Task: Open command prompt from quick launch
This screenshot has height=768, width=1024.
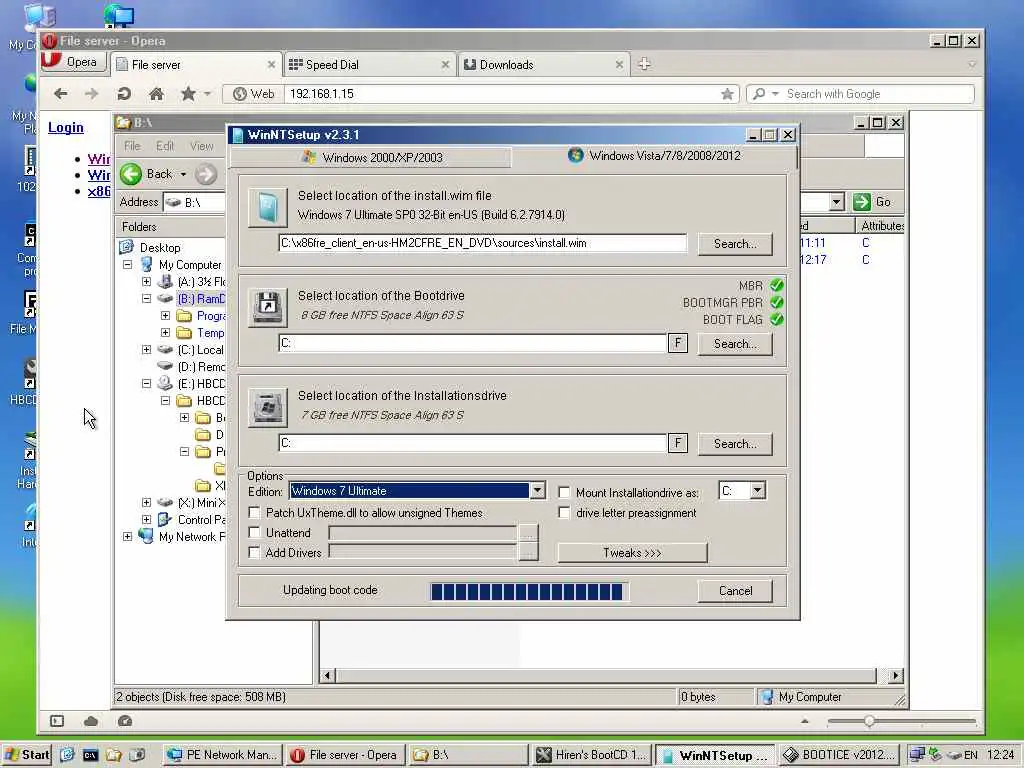Action: point(90,755)
